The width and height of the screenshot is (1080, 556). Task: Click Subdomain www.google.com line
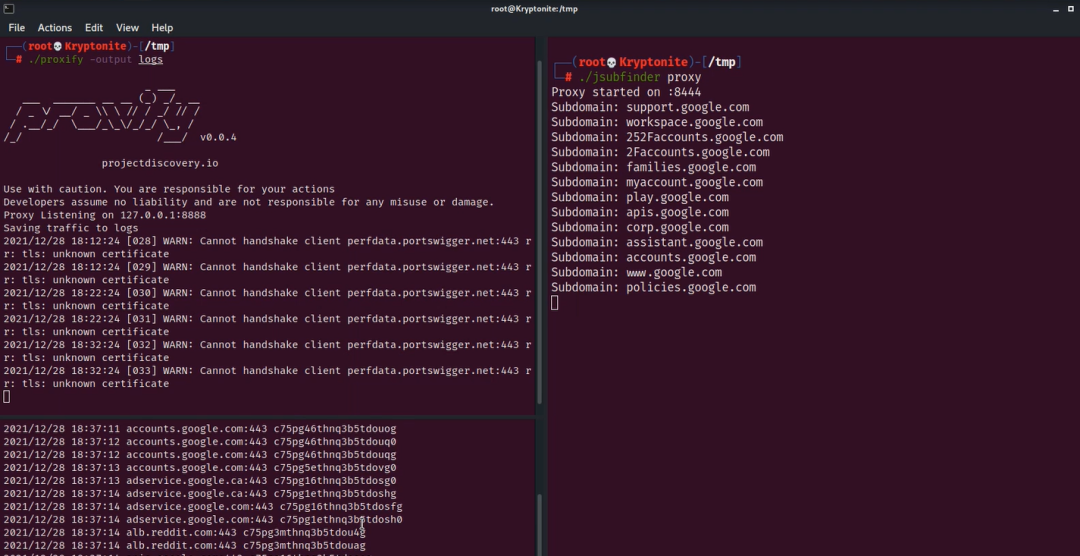(x=636, y=273)
